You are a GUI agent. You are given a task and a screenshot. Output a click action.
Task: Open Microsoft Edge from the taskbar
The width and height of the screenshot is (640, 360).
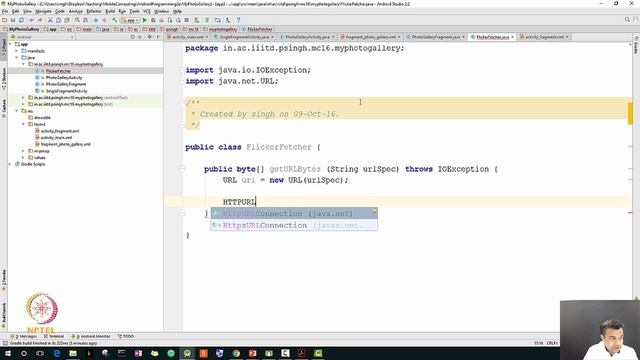[x=56, y=353]
